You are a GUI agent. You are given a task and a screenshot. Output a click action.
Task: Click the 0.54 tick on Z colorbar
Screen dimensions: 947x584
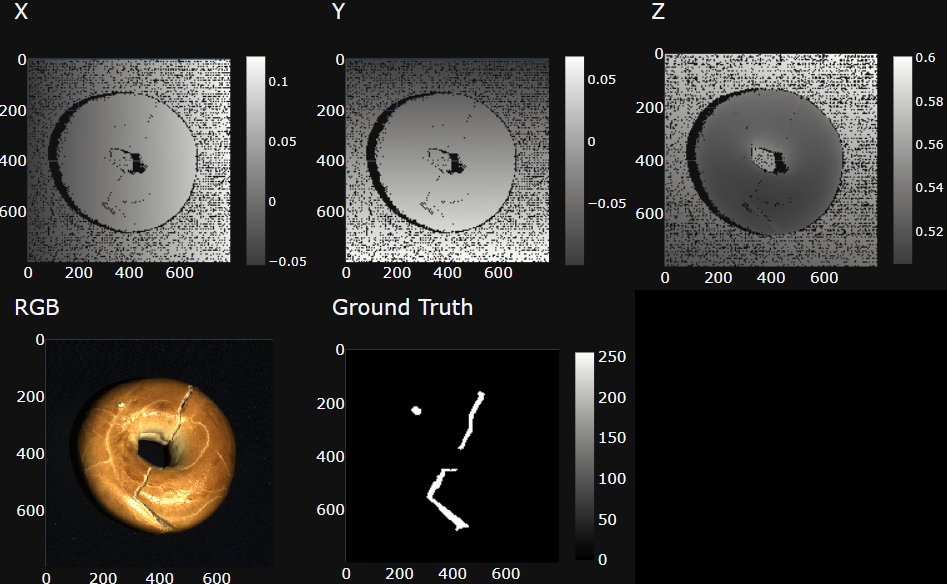click(x=929, y=188)
